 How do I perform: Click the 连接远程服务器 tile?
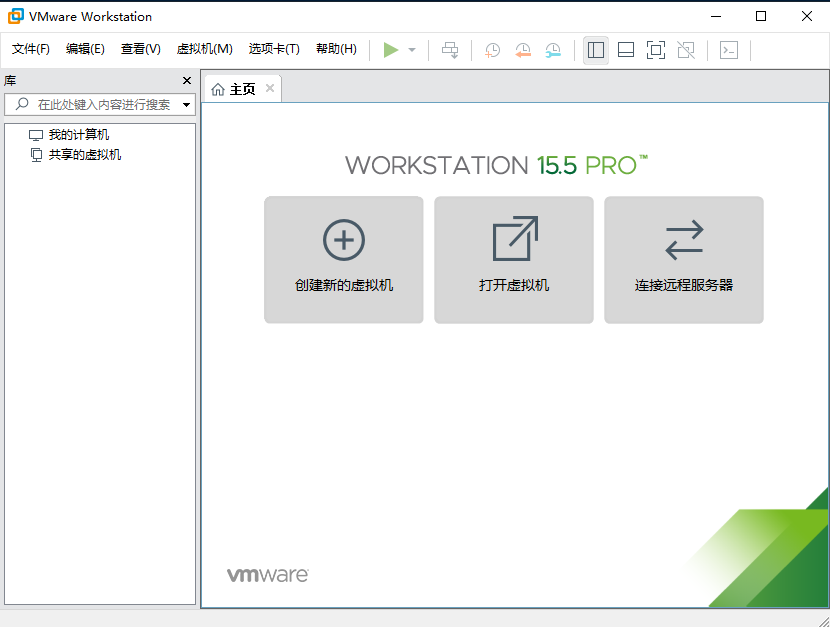(x=683, y=260)
